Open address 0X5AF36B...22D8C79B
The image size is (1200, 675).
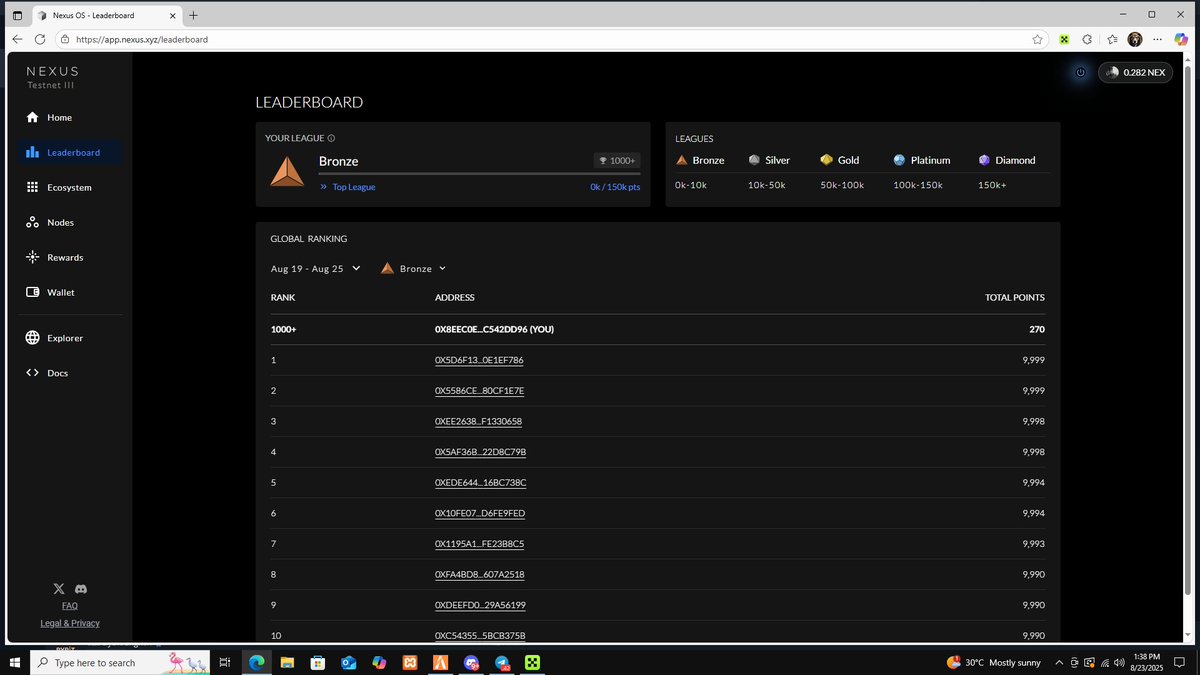tap(480, 452)
